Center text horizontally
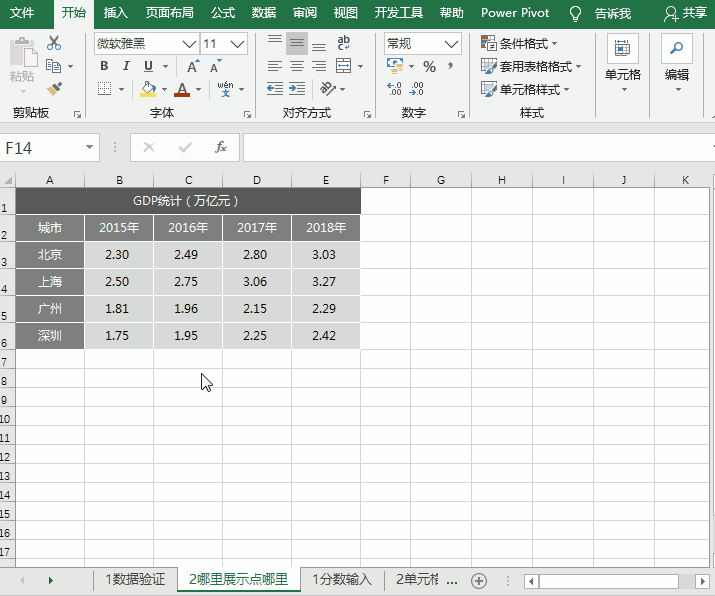 [297, 67]
